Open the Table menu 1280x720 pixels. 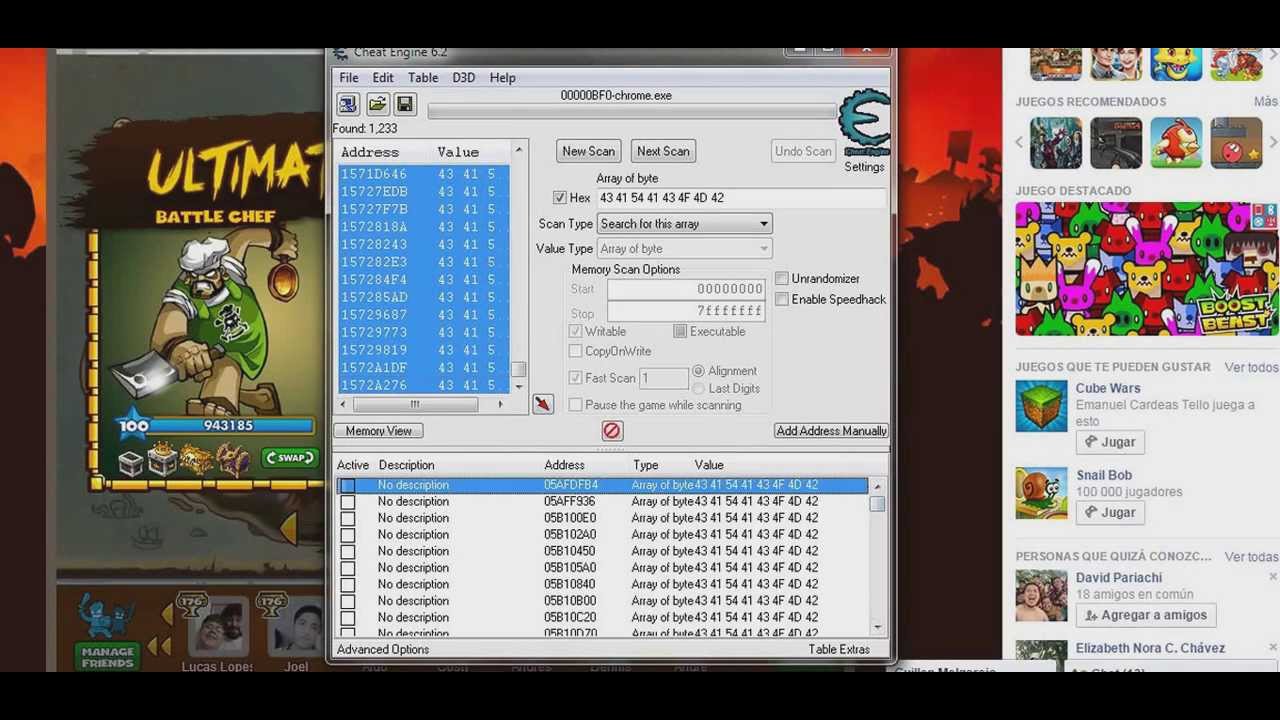[423, 78]
